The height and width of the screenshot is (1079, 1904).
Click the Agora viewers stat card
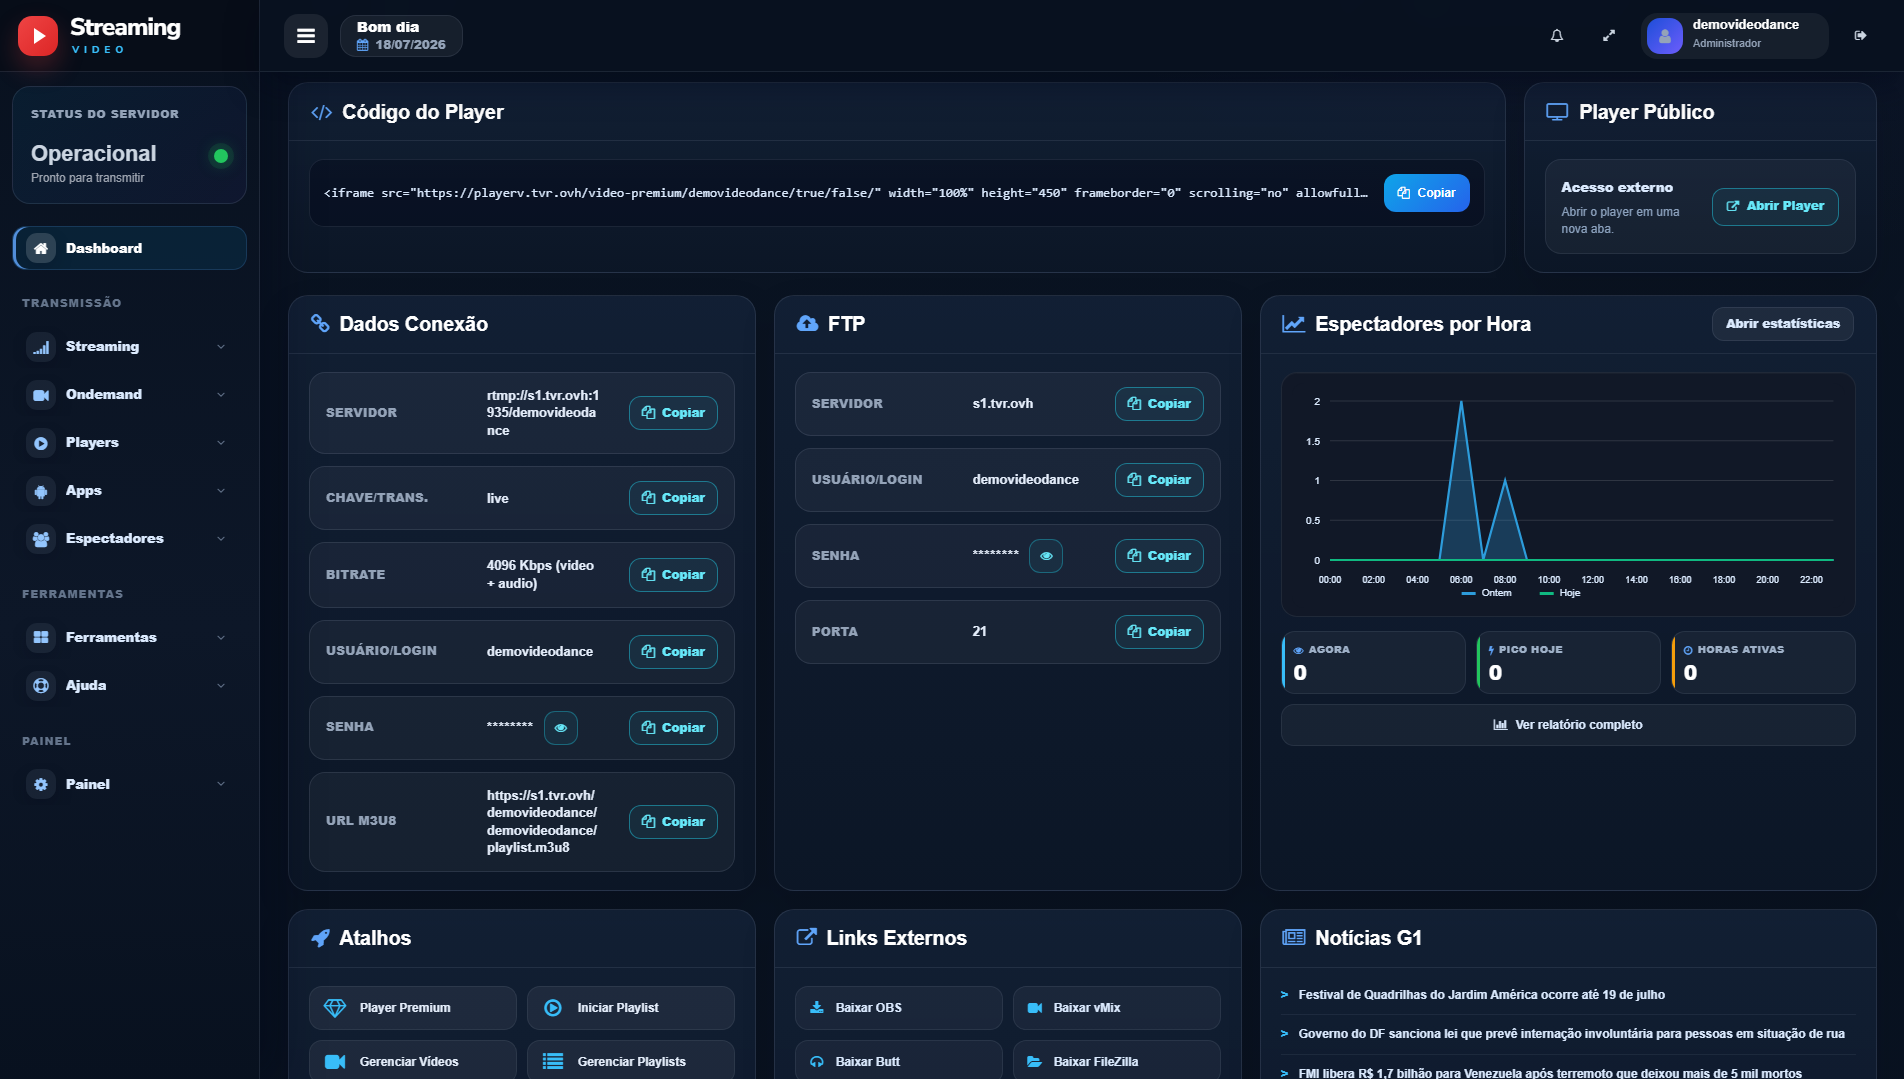coord(1373,662)
